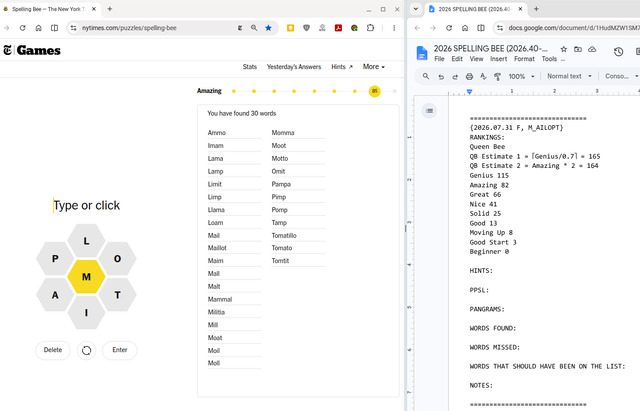This screenshot has width=640, height=411.
Task: Open the extensions puzzle piece menu
Action: pyautogui.click(x=370, y=28)
